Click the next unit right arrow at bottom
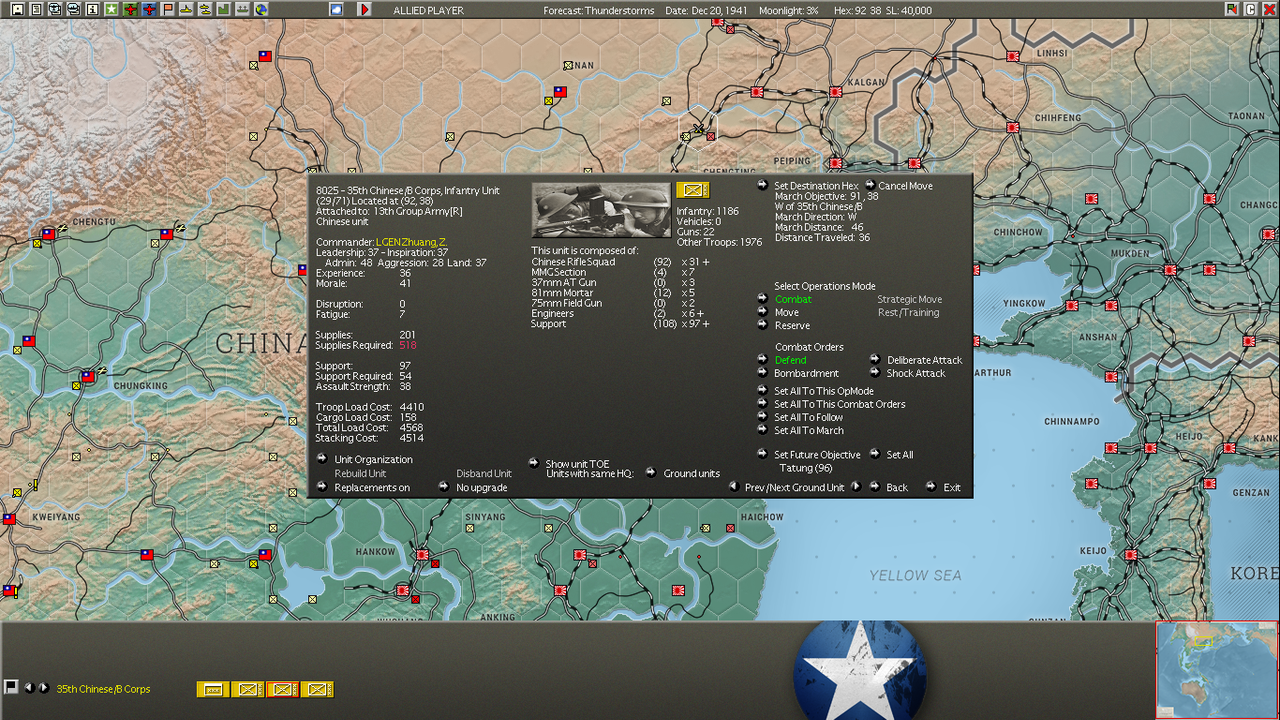 43,687
